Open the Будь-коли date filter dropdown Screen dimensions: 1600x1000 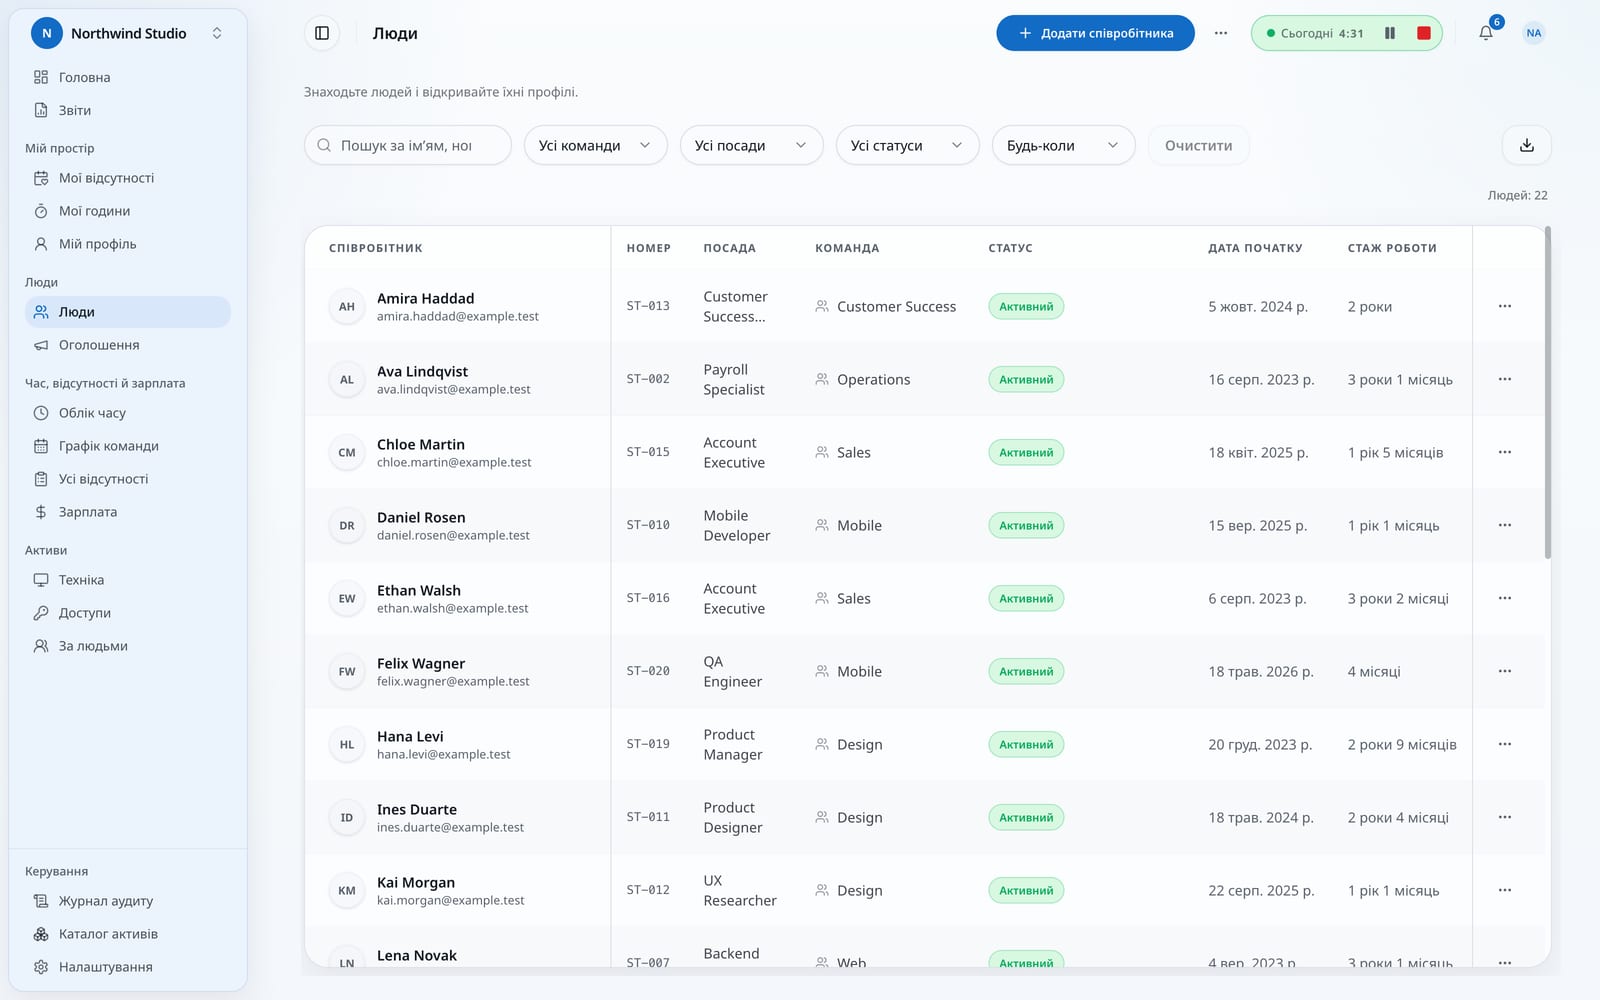tap(1063, 145)
